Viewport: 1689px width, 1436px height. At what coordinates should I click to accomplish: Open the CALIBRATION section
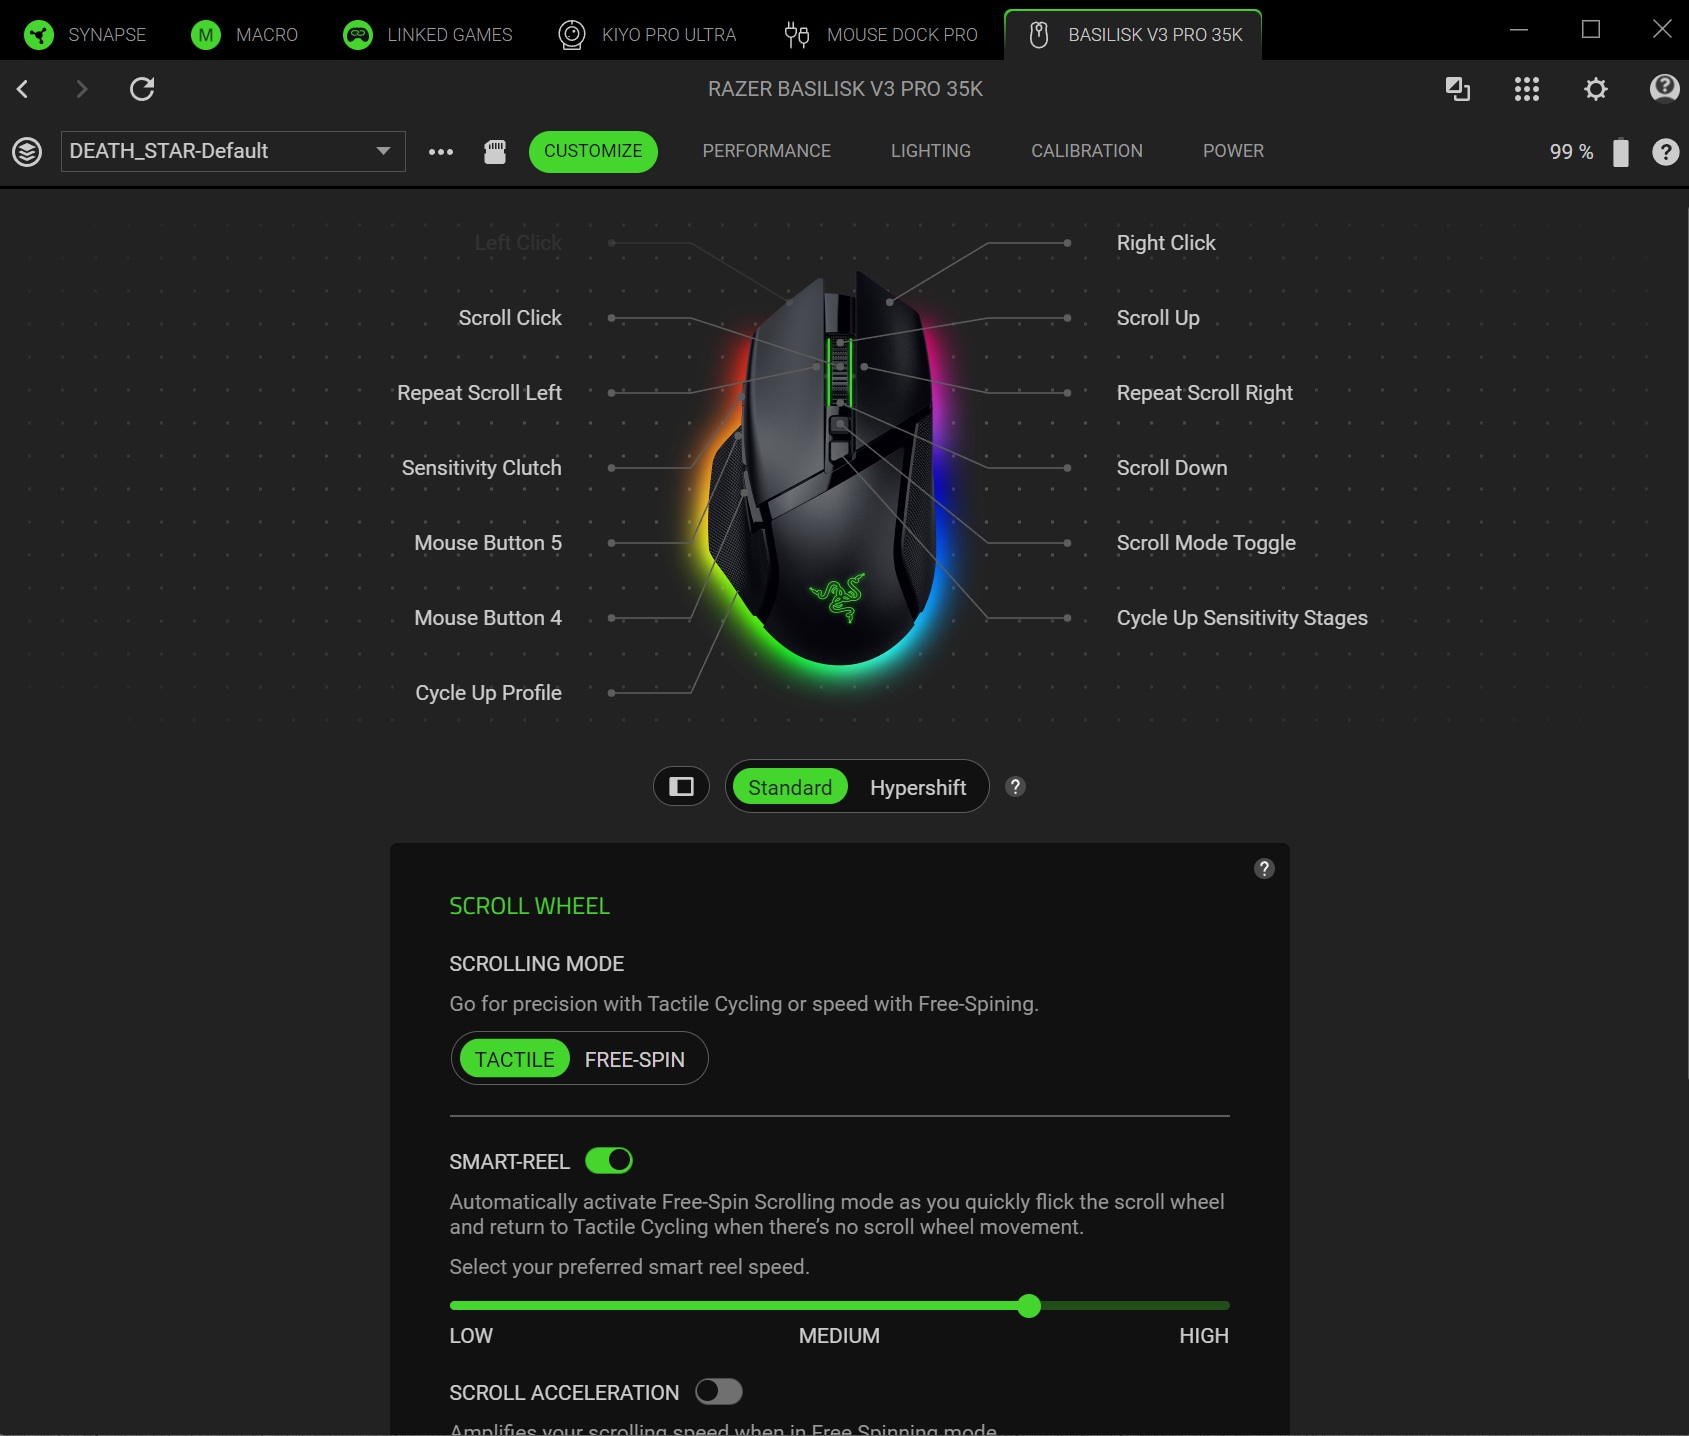1087,151
